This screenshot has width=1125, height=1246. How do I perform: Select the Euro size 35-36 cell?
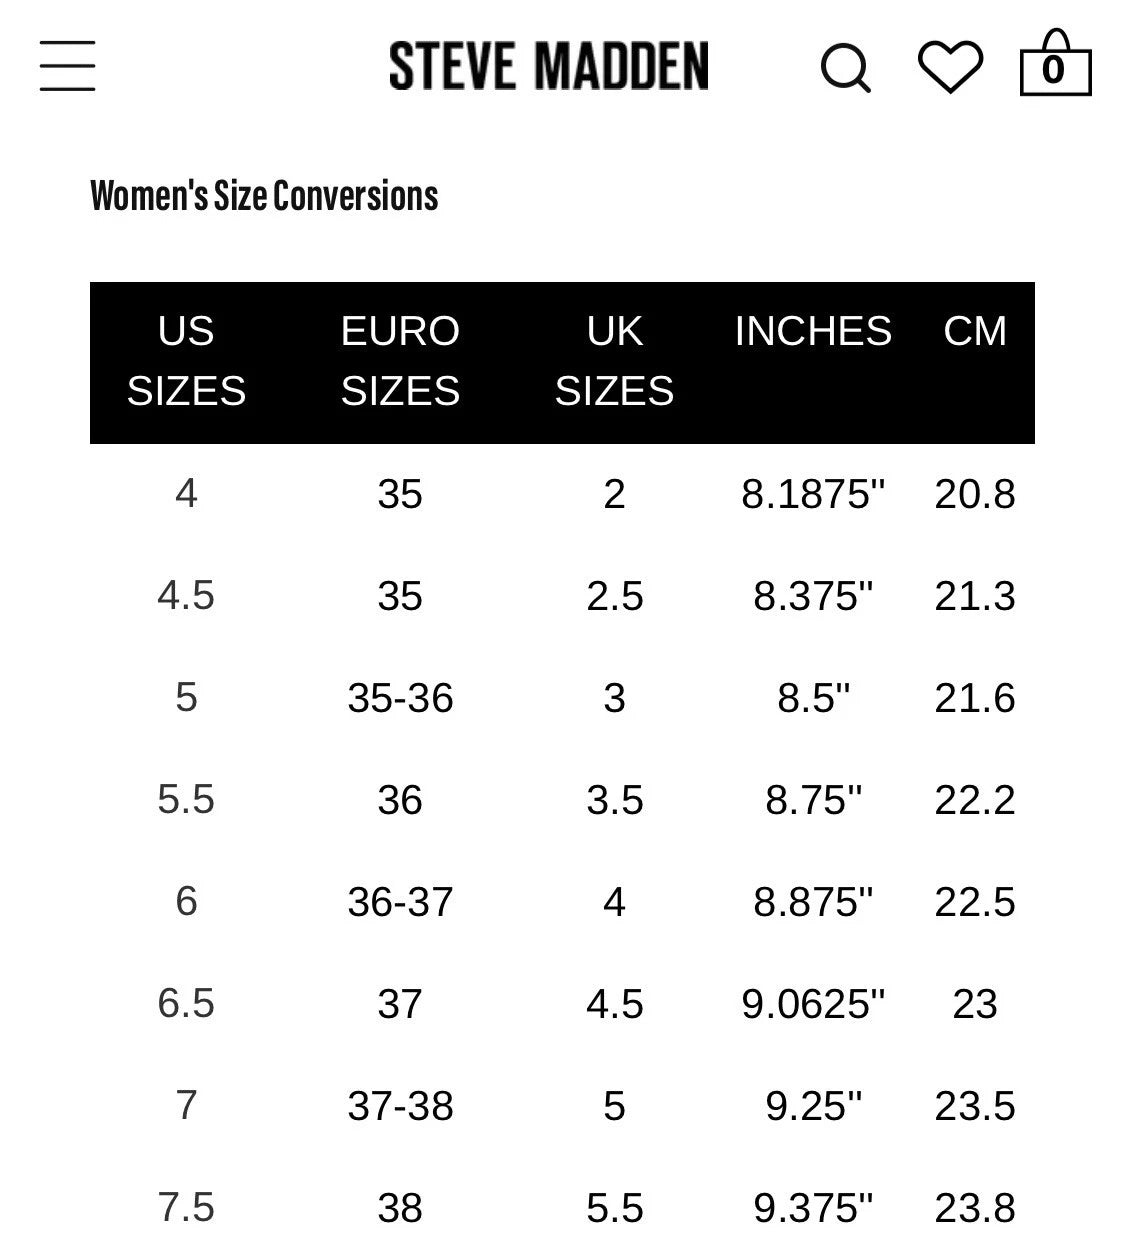(400, 697)
